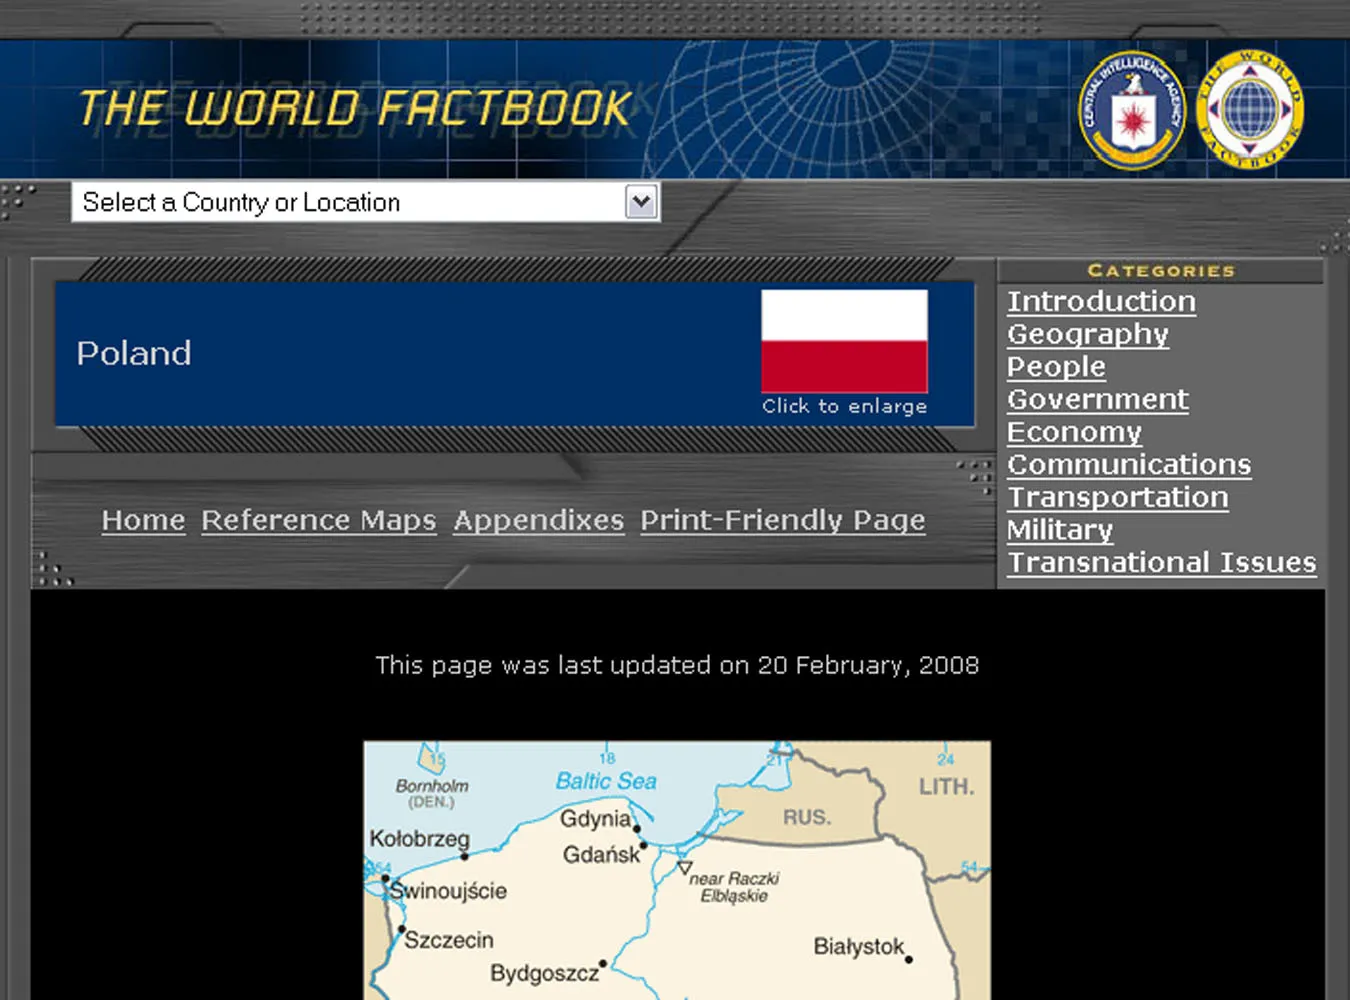This screenshot has height=1000, width=1350.
Task: Open the Introduction category
Action: (x=1100, y=301)
